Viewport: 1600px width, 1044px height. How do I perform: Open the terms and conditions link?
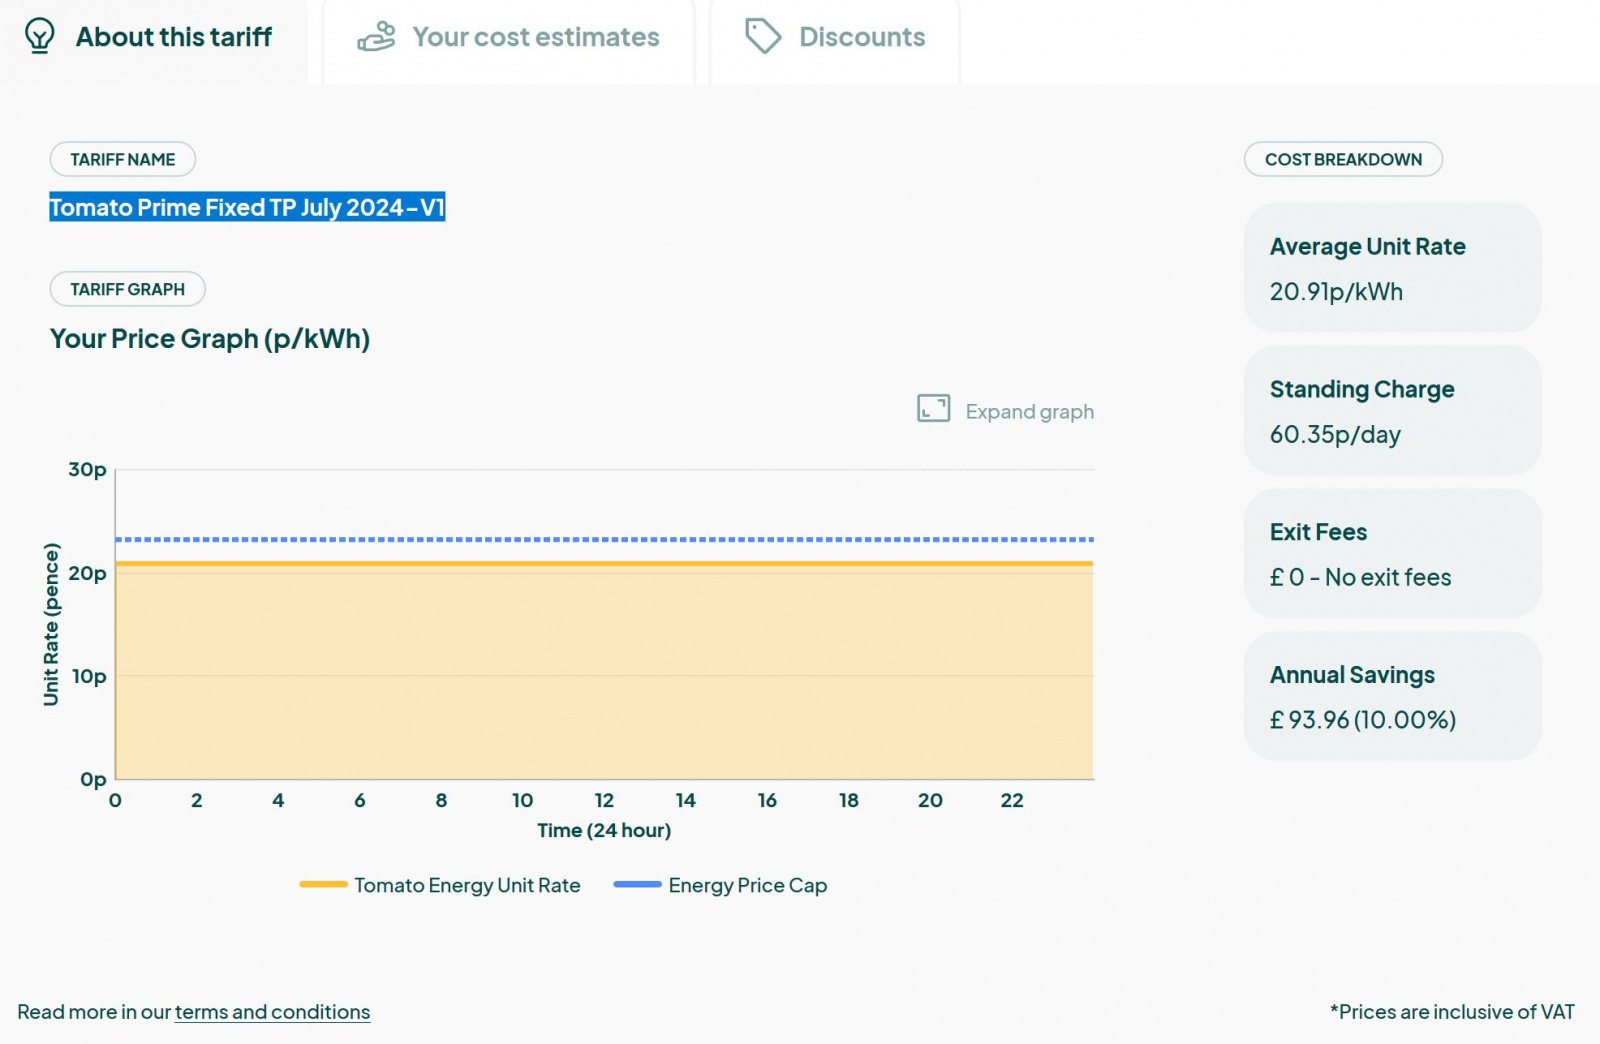[272, 1012]
